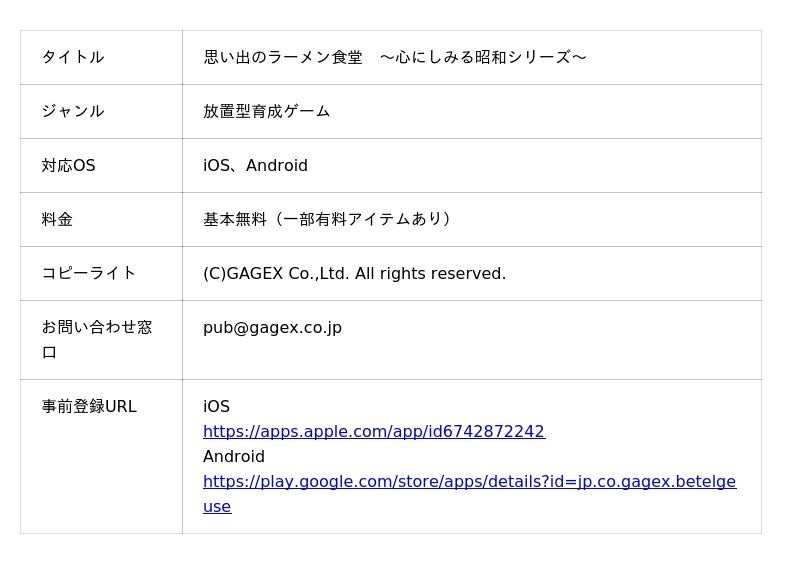Open the play.google.com store link
This screenshot has width=800, height=564.
pos(469,482)
